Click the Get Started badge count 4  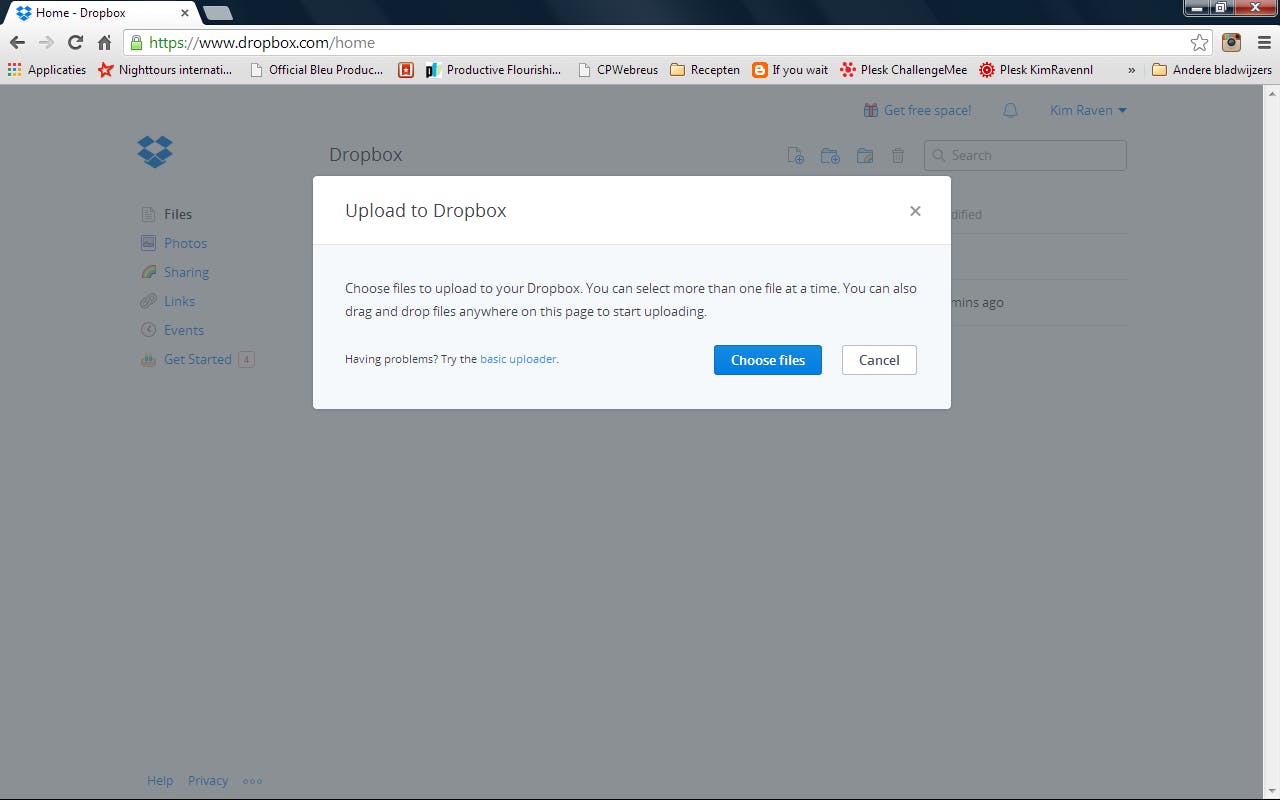click(246, 359)
